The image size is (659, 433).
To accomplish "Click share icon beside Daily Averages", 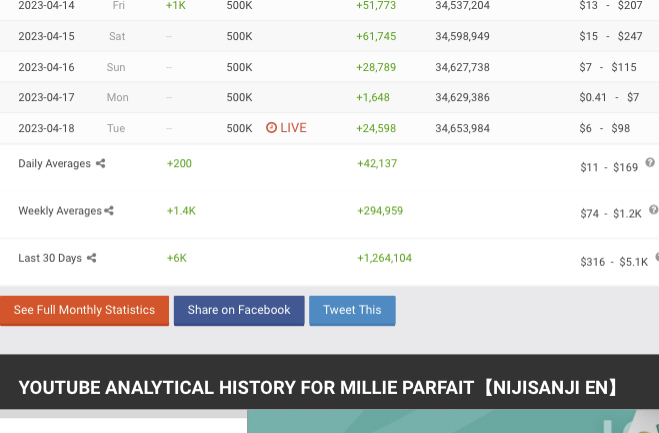I will click(100, 164).
